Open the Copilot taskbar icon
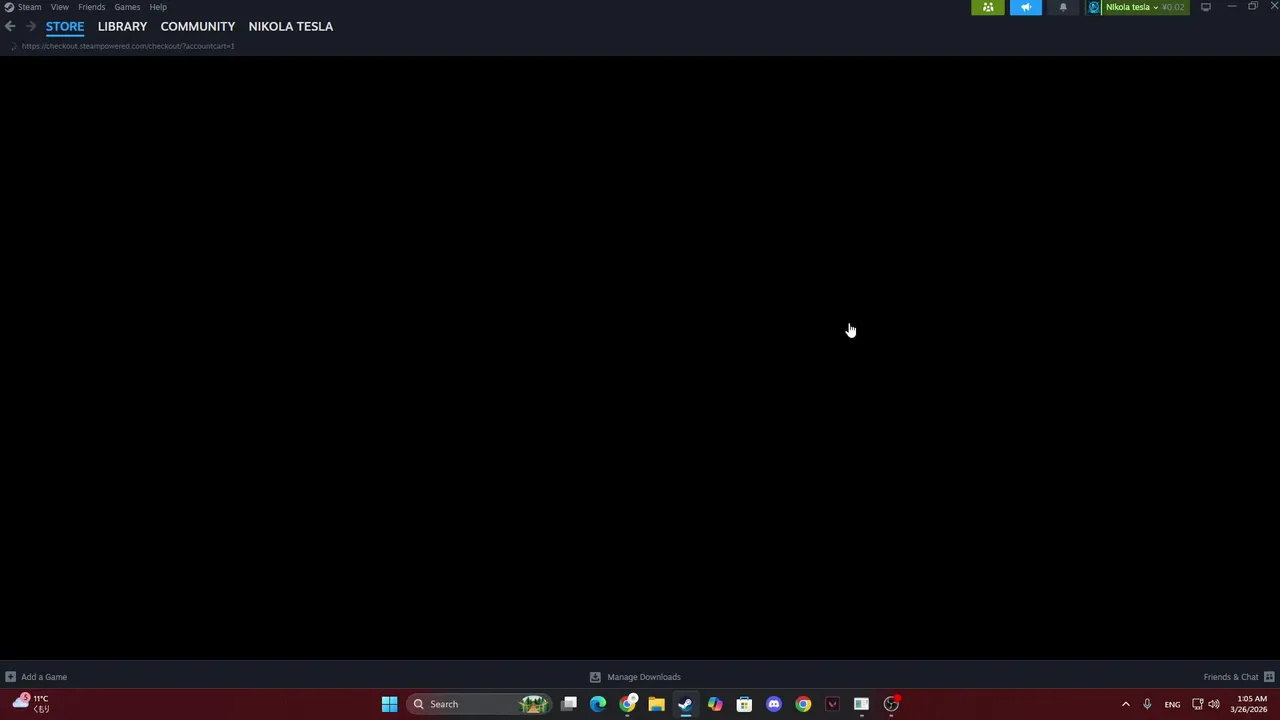 click(x=715, y=704)
